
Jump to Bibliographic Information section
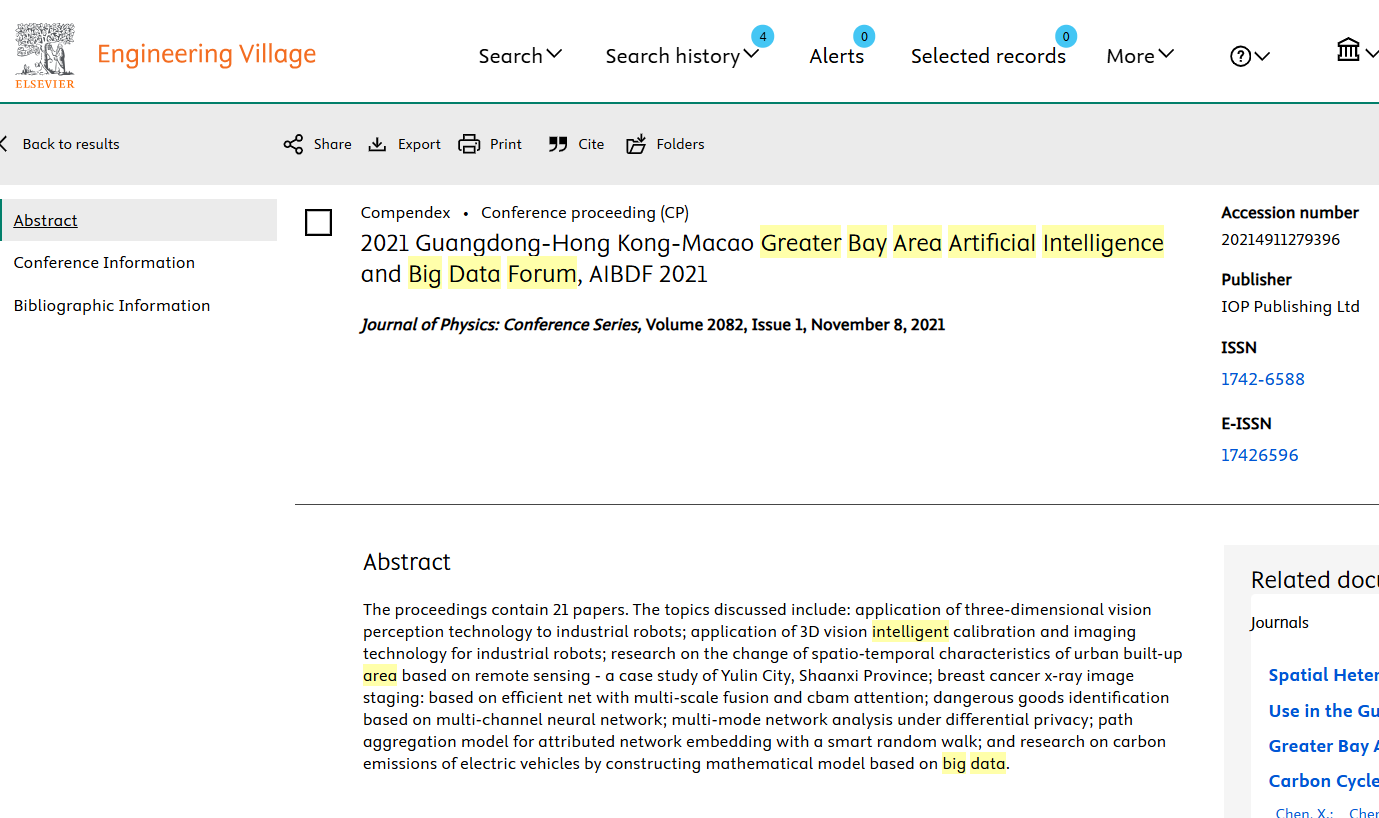(x=112, y=306)
